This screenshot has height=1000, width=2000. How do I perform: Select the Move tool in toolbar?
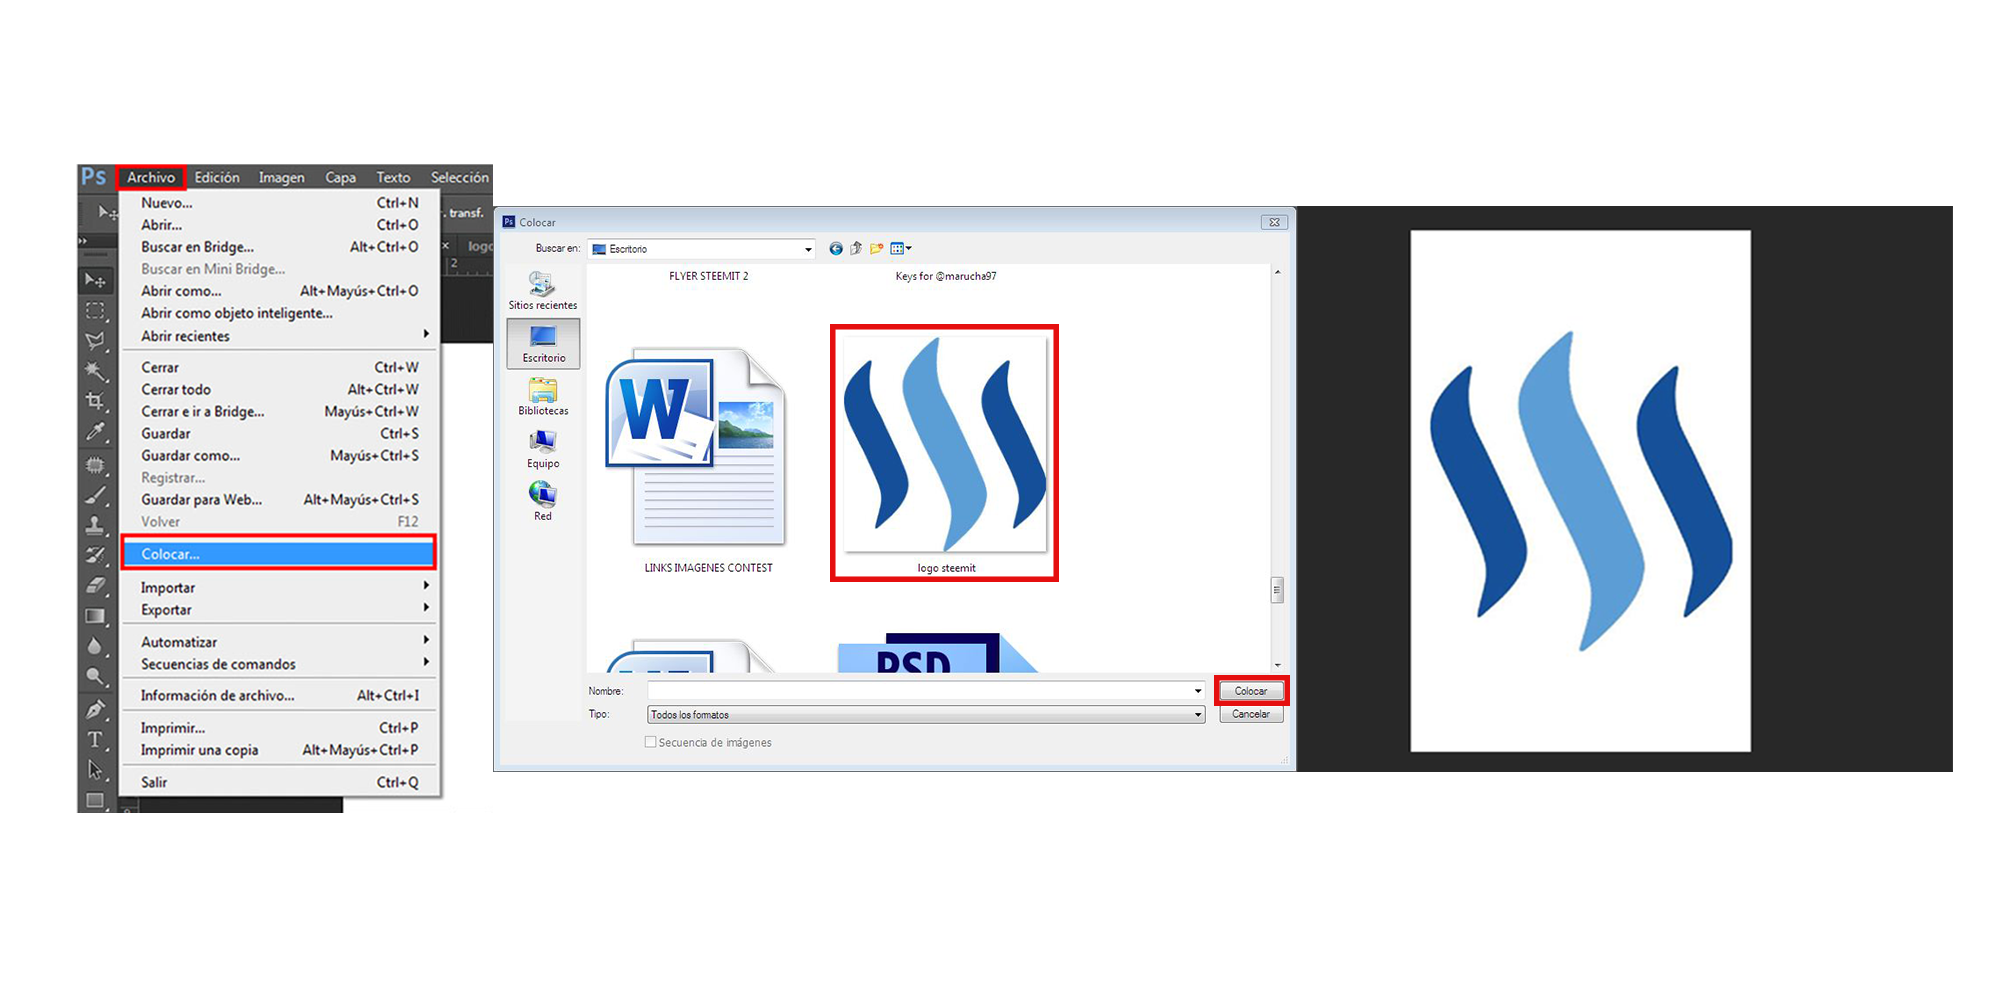pyautogui.click(x=96, y=281)
